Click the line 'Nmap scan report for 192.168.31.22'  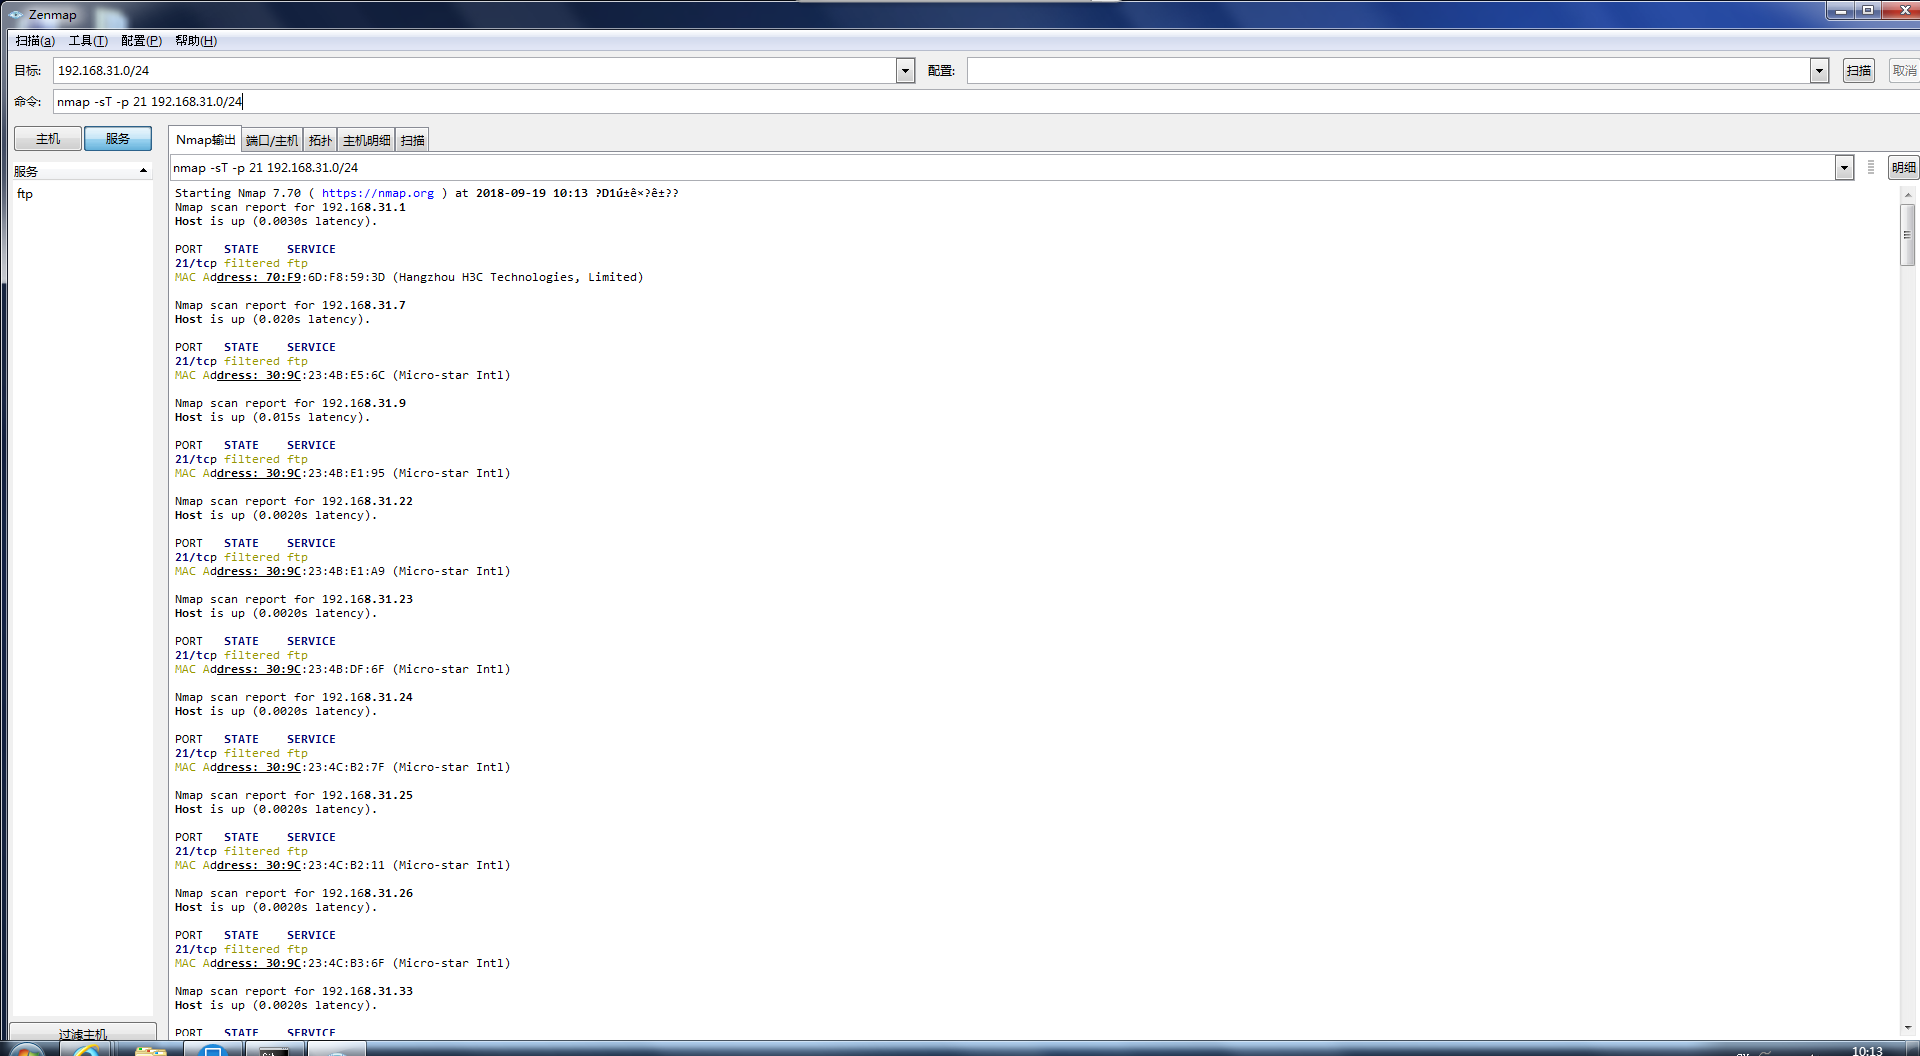click(294, 502)
